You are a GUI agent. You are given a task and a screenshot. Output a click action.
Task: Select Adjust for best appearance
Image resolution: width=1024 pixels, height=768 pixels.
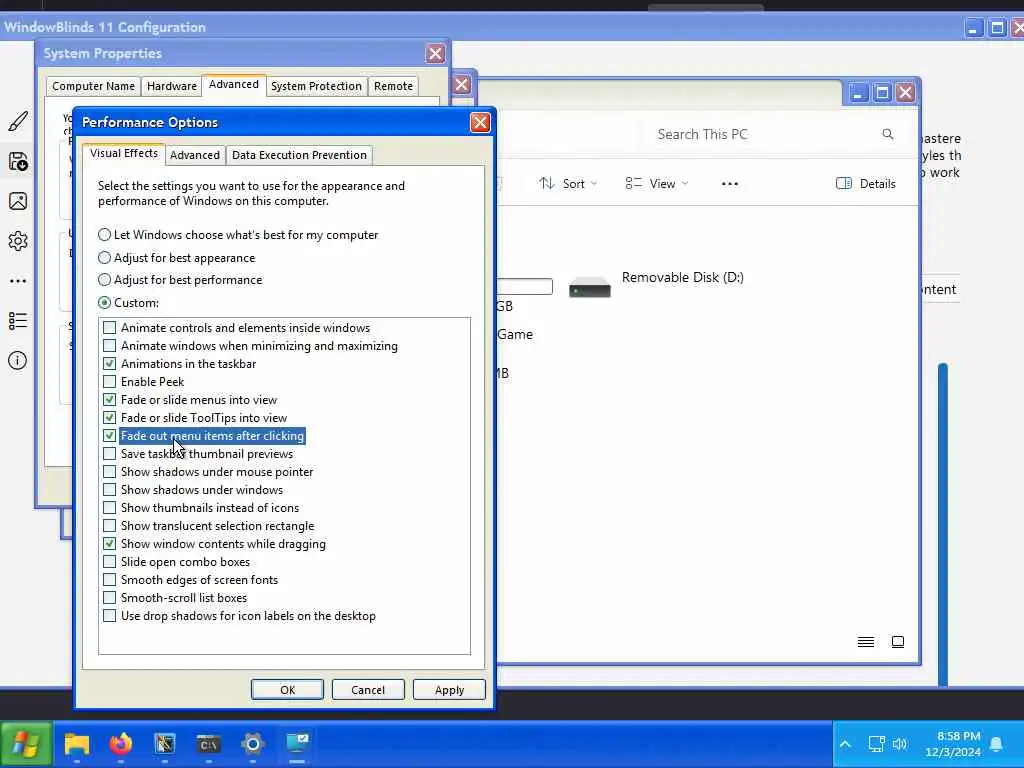104,258
